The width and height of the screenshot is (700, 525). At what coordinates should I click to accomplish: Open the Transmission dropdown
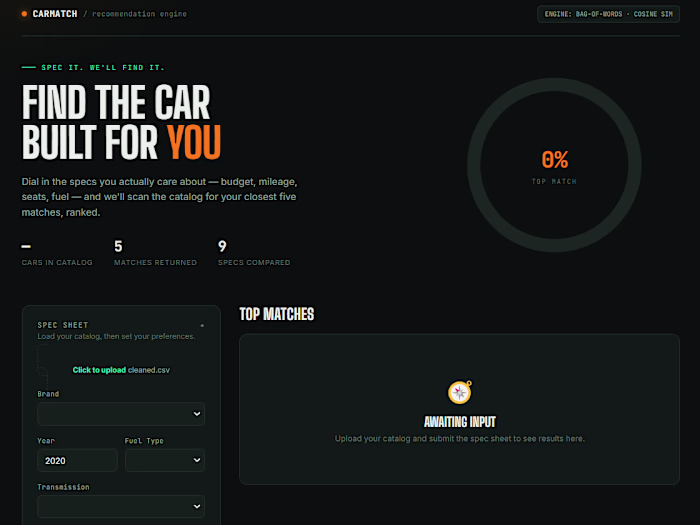click(x=121, y=506)
